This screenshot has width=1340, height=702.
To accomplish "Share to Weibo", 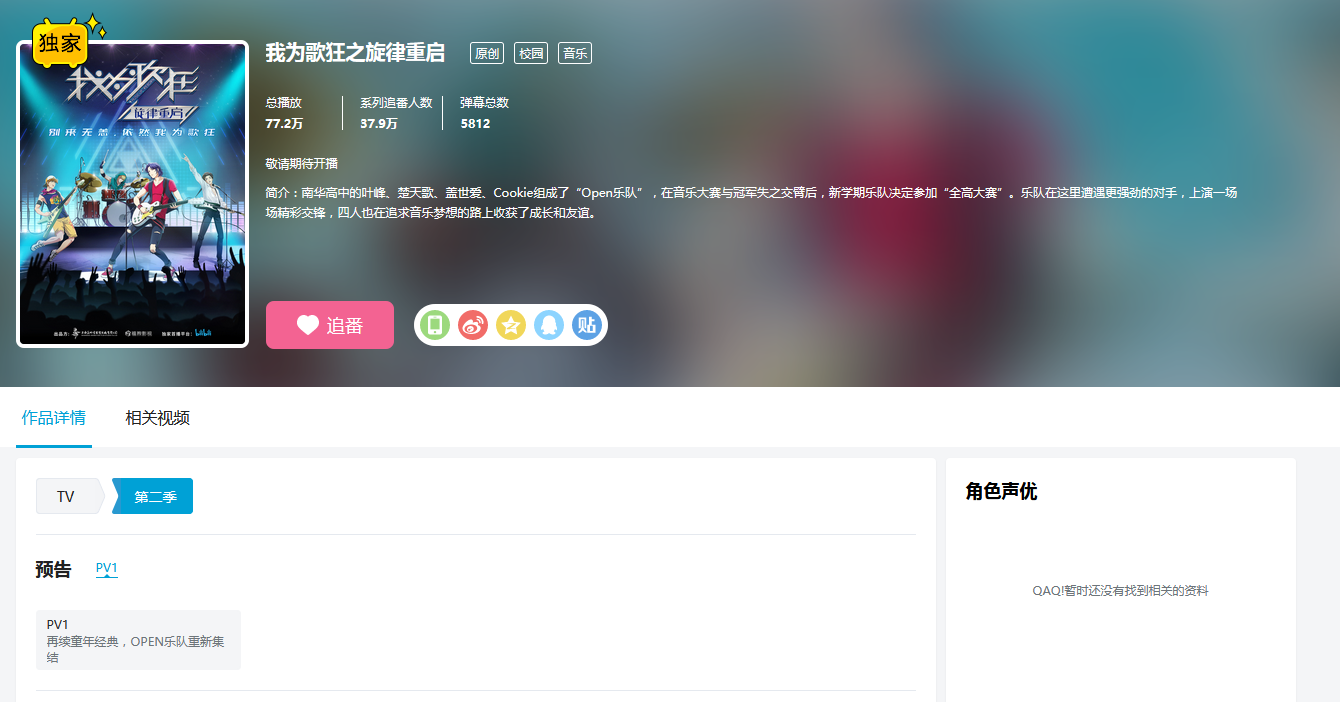I will (x=473, y=324).
